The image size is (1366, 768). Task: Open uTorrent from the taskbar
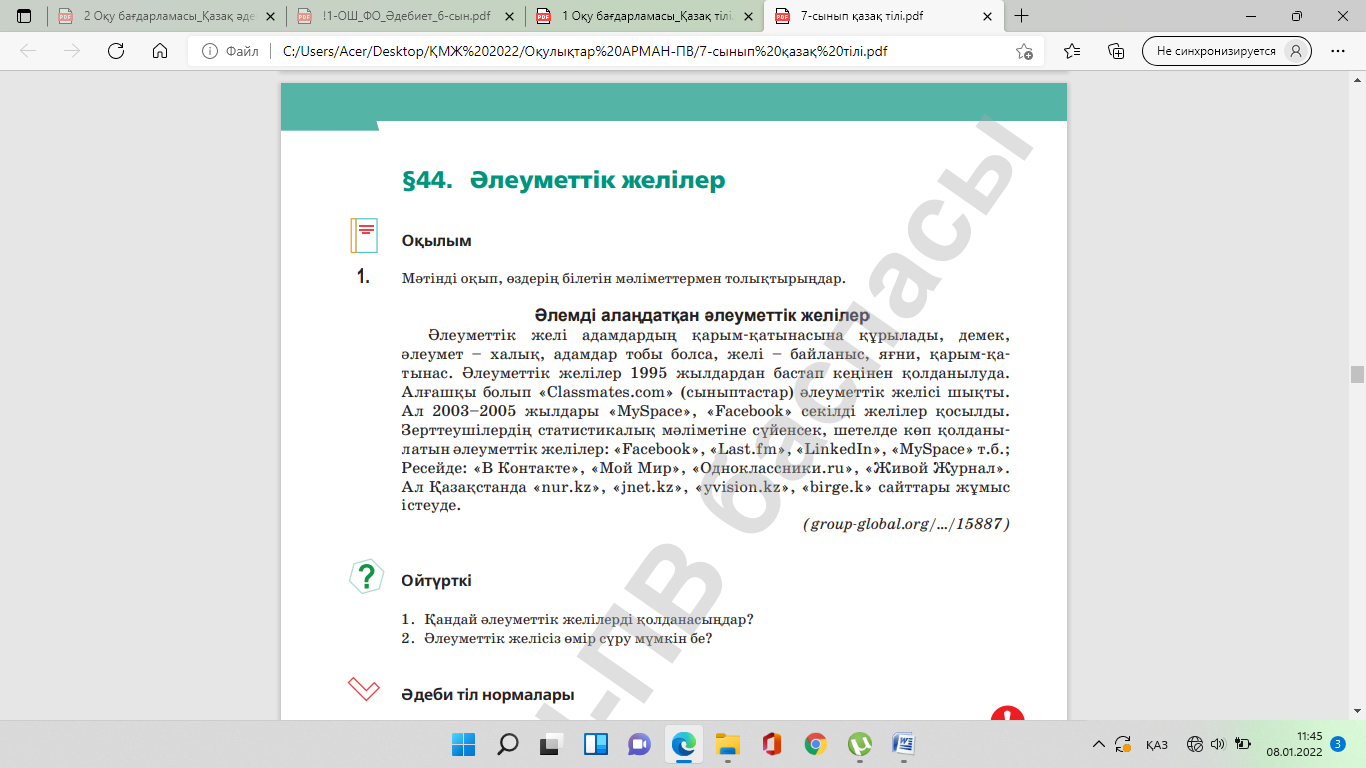(859, 744)
